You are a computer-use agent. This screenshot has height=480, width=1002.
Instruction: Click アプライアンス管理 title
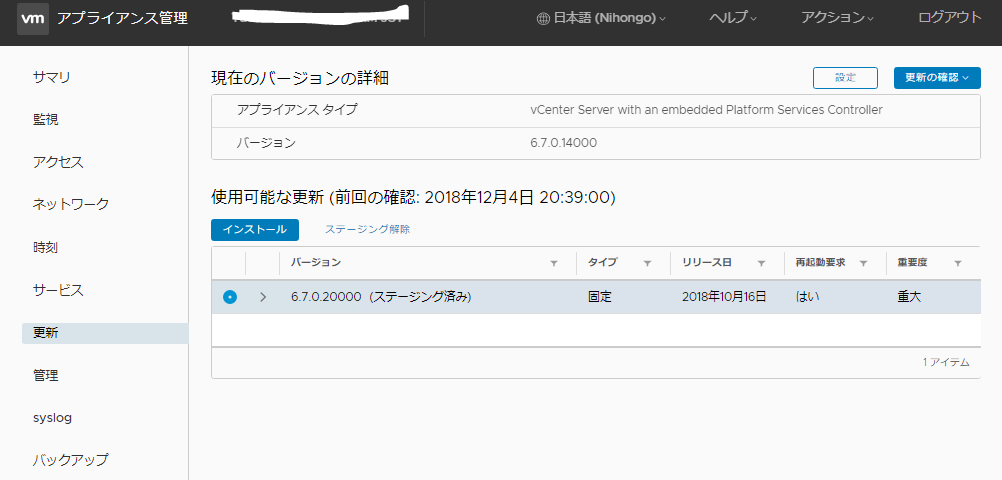pos(123,19)
